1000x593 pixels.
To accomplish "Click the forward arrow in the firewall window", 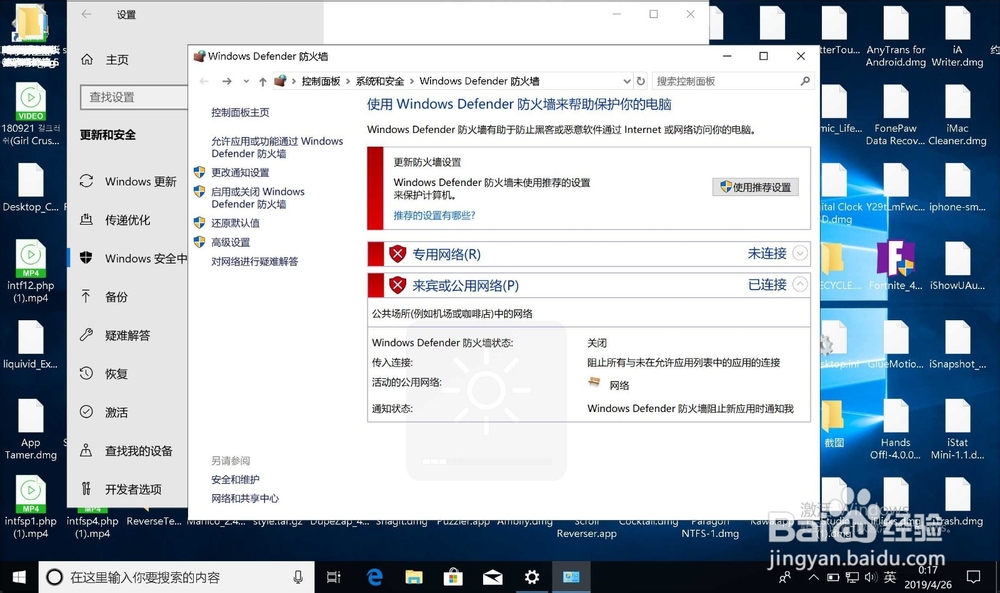I will 226,81.
